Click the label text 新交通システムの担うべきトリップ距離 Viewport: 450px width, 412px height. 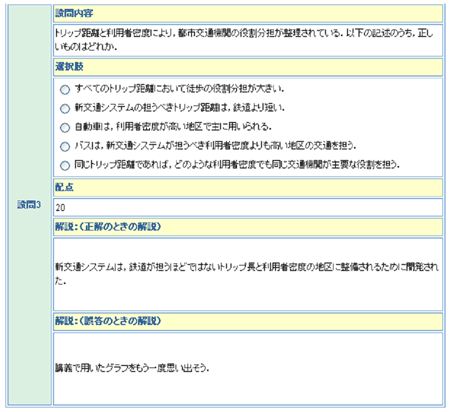point(180,108)
